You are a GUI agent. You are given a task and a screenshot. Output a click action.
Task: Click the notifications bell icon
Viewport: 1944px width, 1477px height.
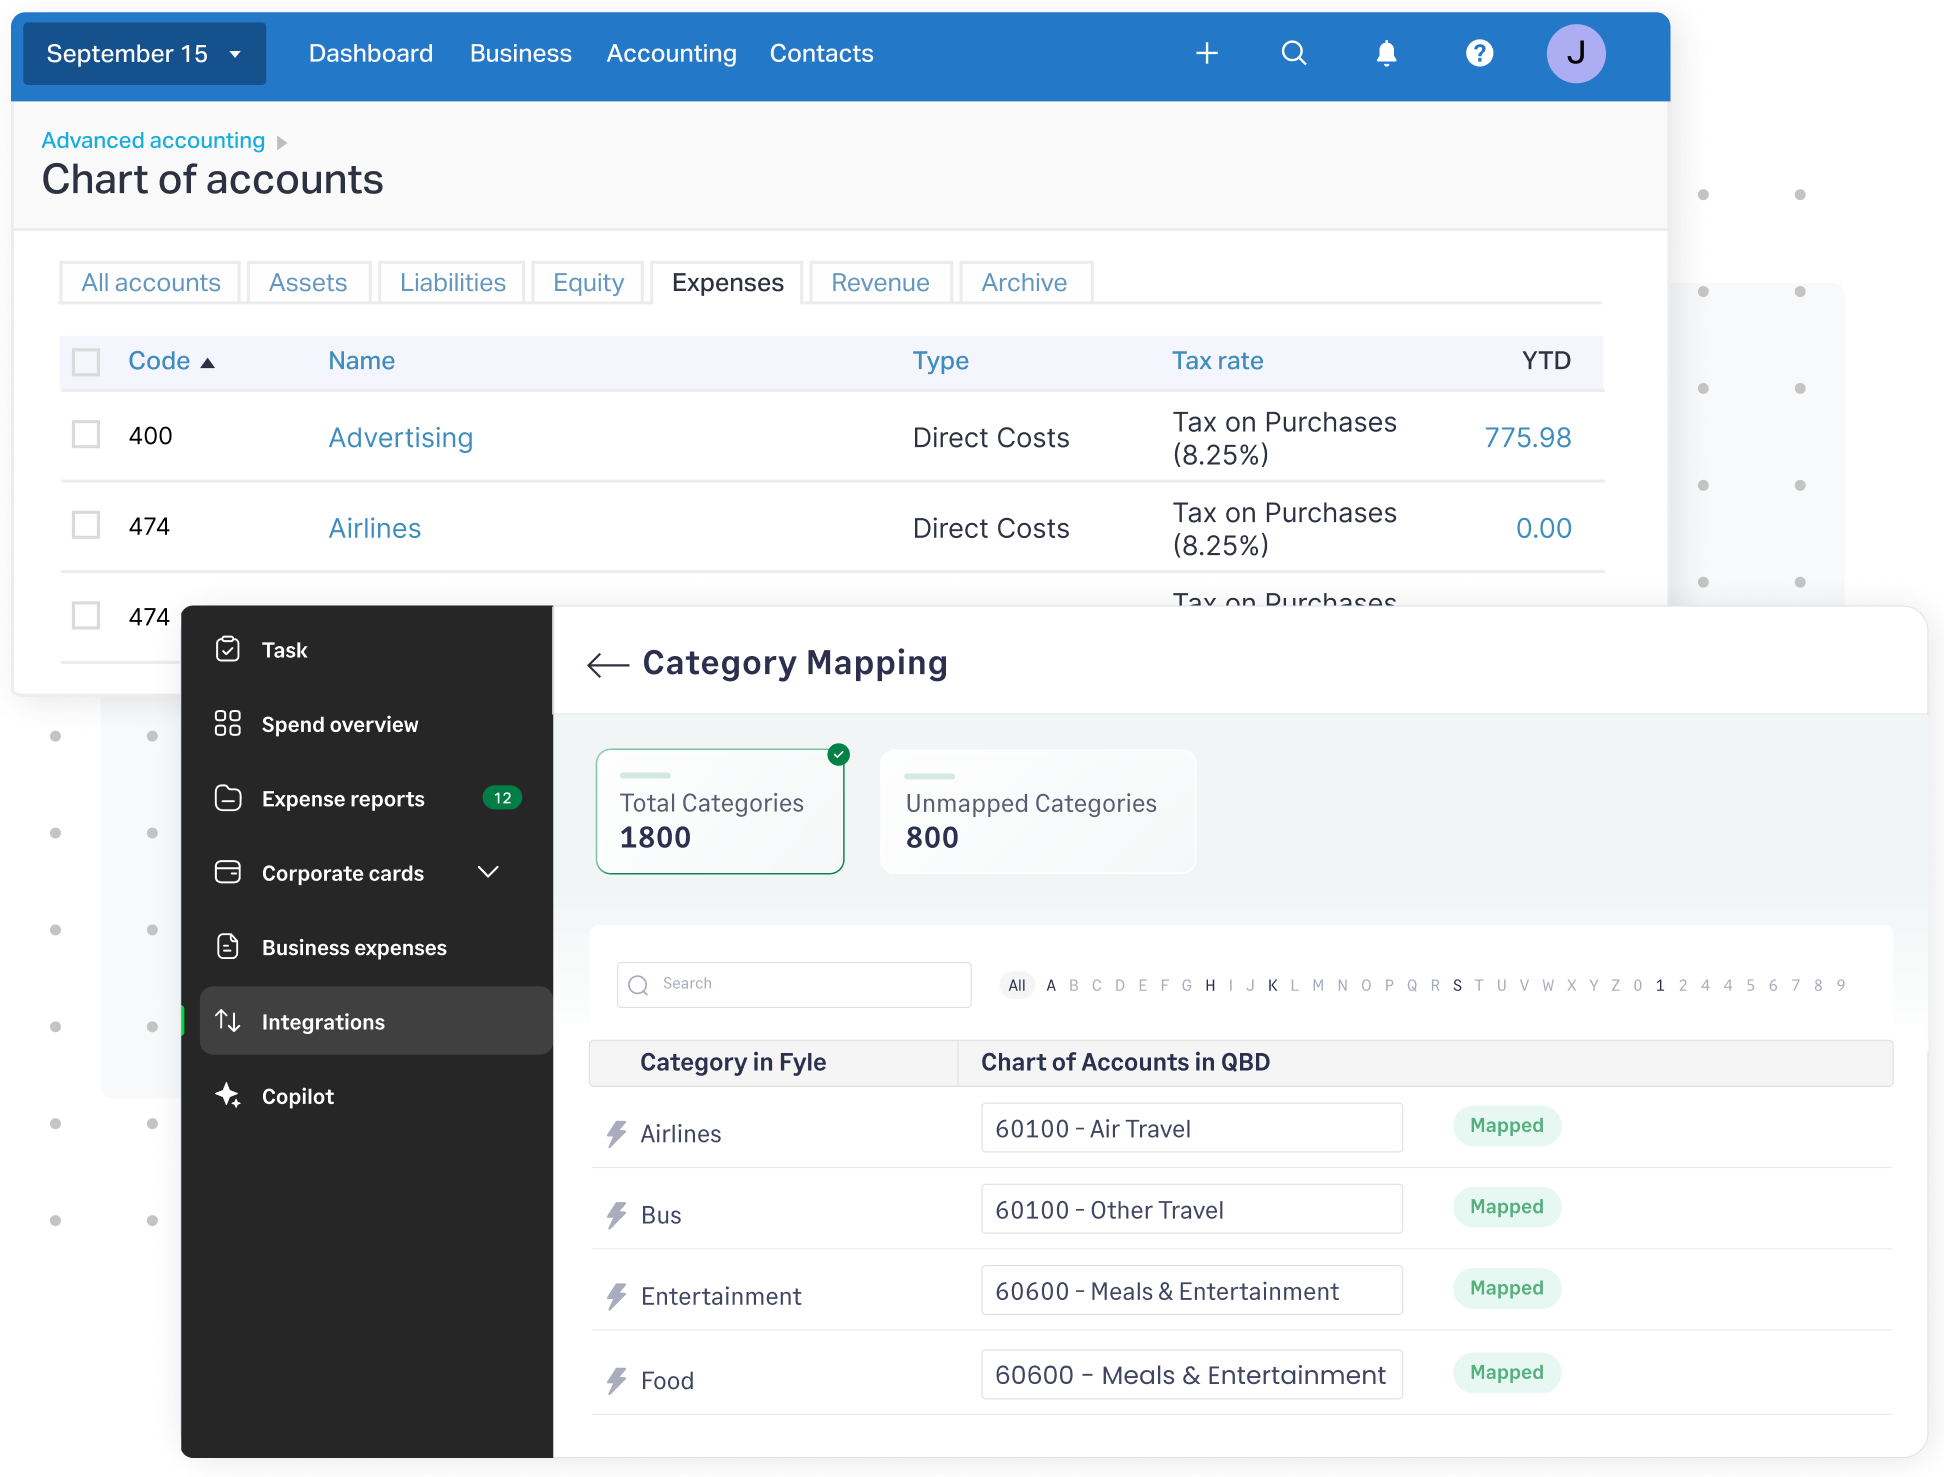(1386, 53)
